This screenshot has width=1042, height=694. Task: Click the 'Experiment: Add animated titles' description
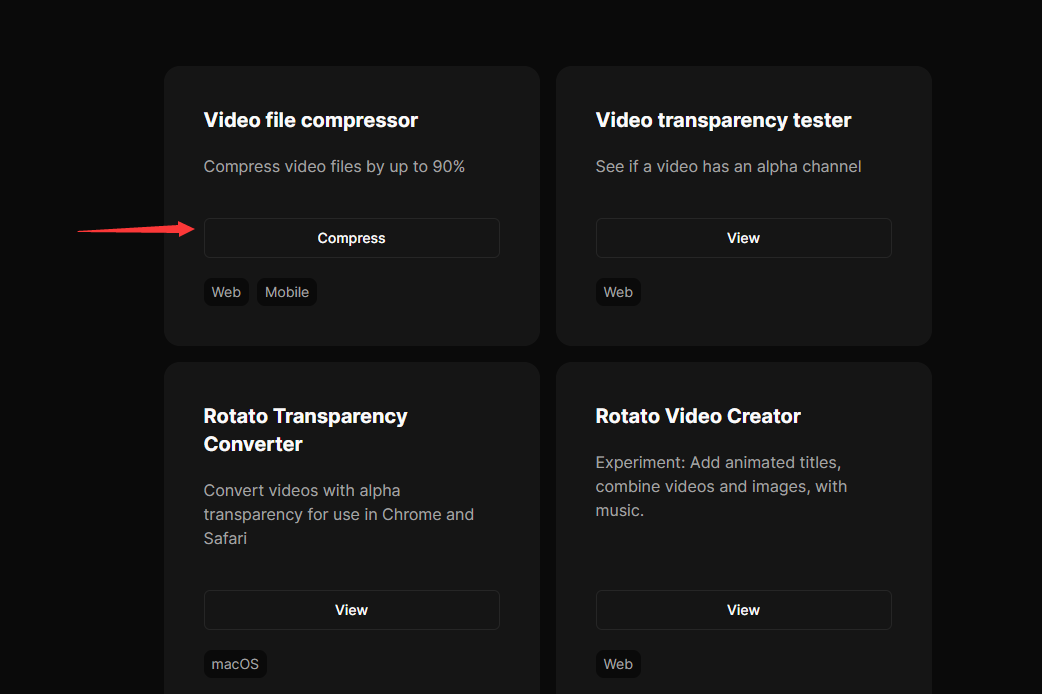click(720, 487)
